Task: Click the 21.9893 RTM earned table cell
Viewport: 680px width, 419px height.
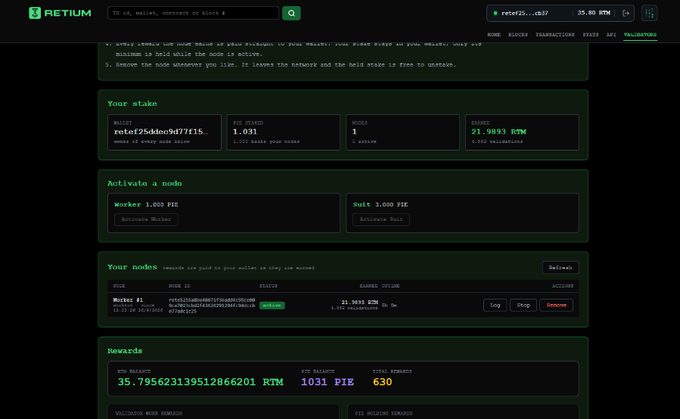Action: point(360,302)
